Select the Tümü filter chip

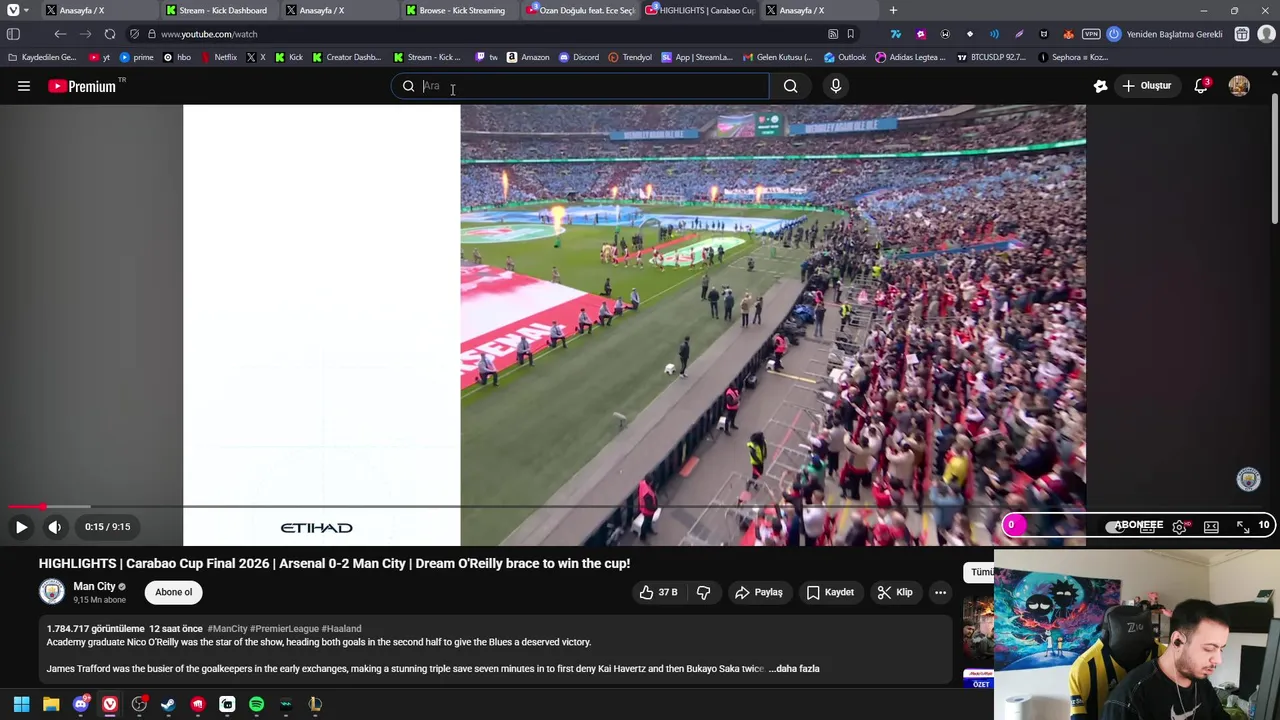[980, 572]
